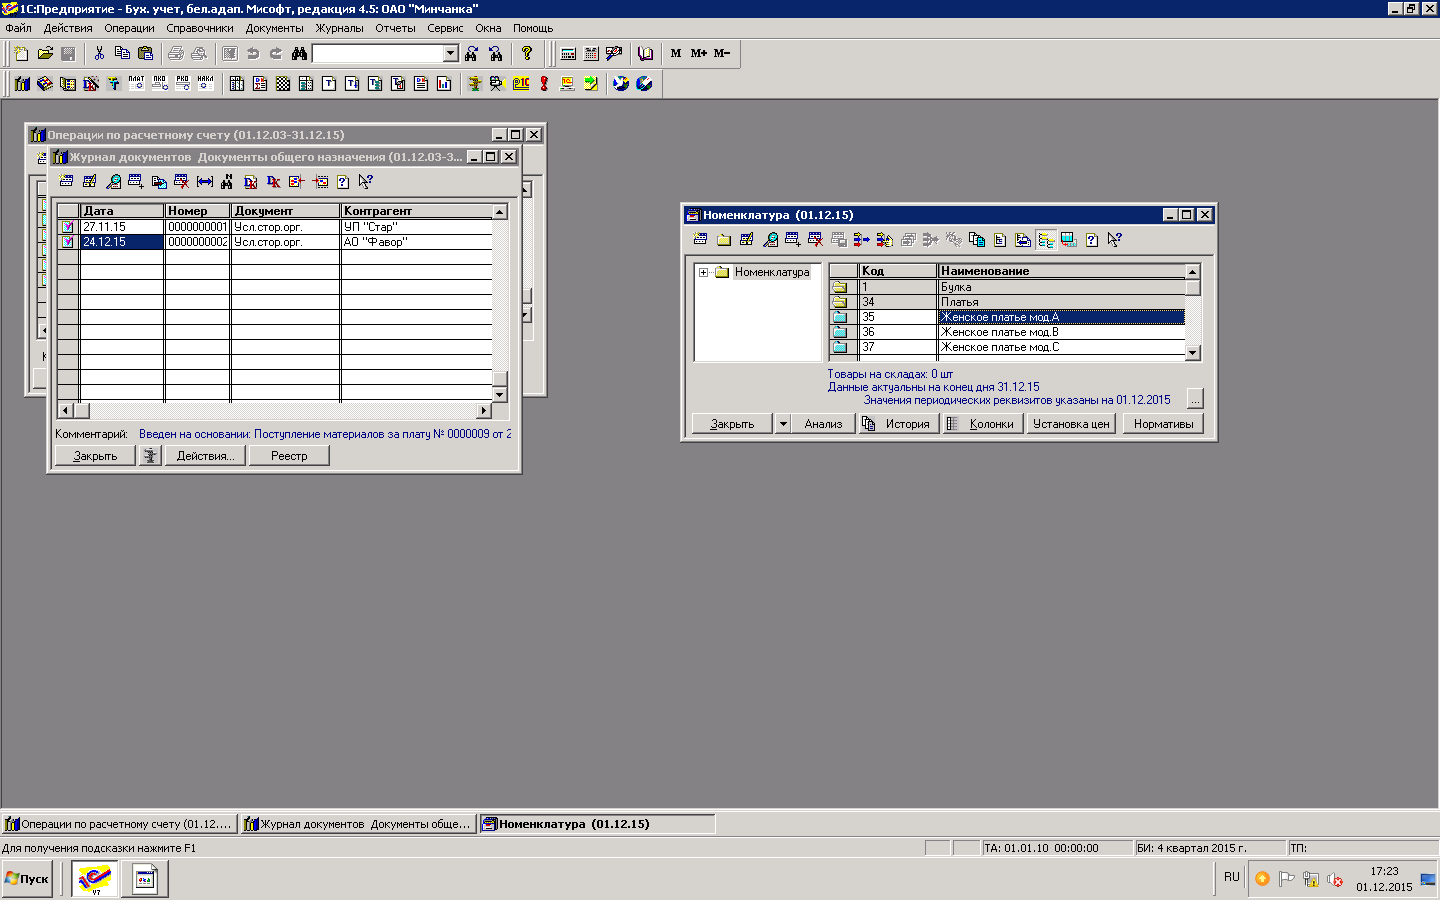This screenshot has height=900, width=1440.
Task: Click the Copy icon in main toolbar
Action: pyautogui.click(x=122, y=53)
